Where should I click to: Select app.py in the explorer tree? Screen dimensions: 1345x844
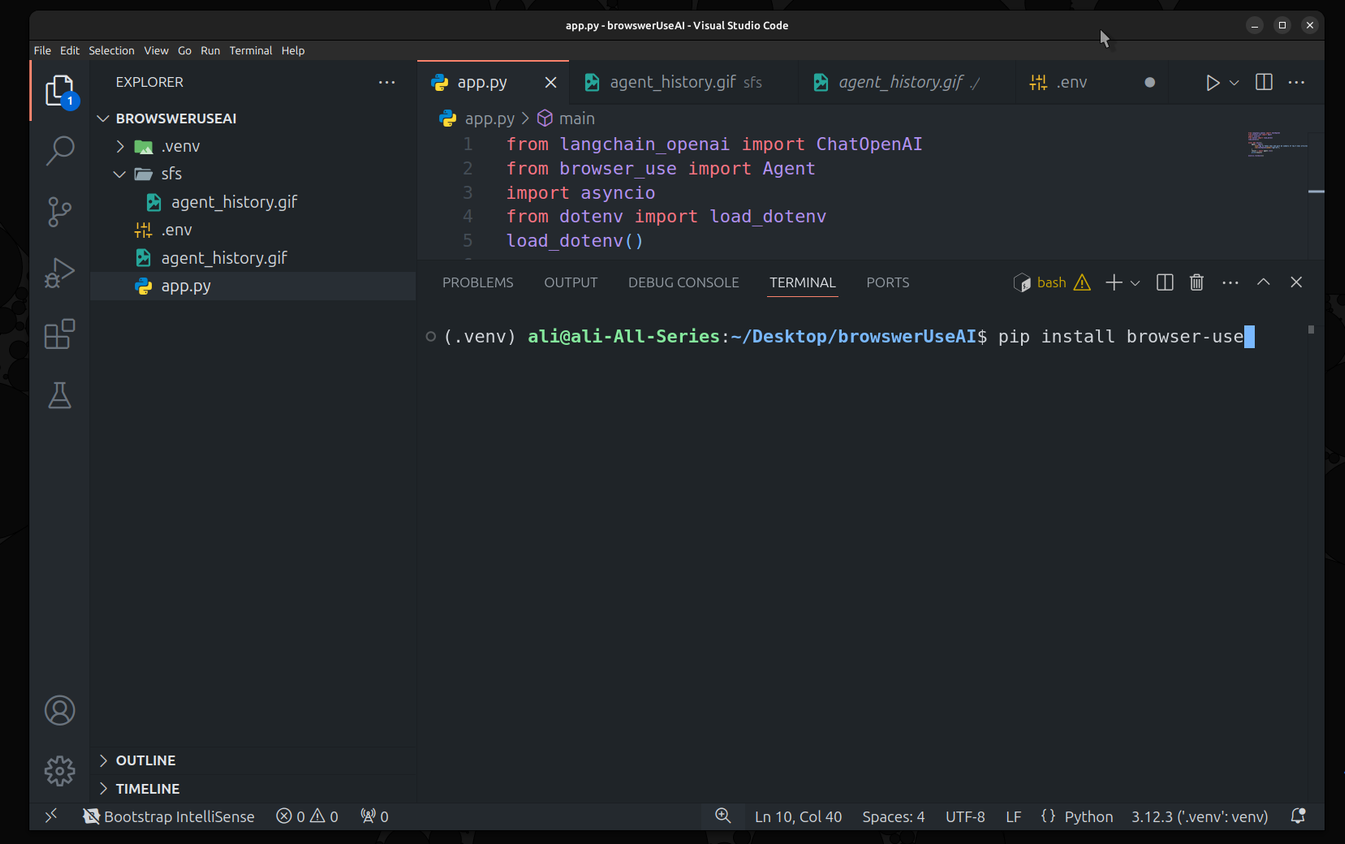186,286
